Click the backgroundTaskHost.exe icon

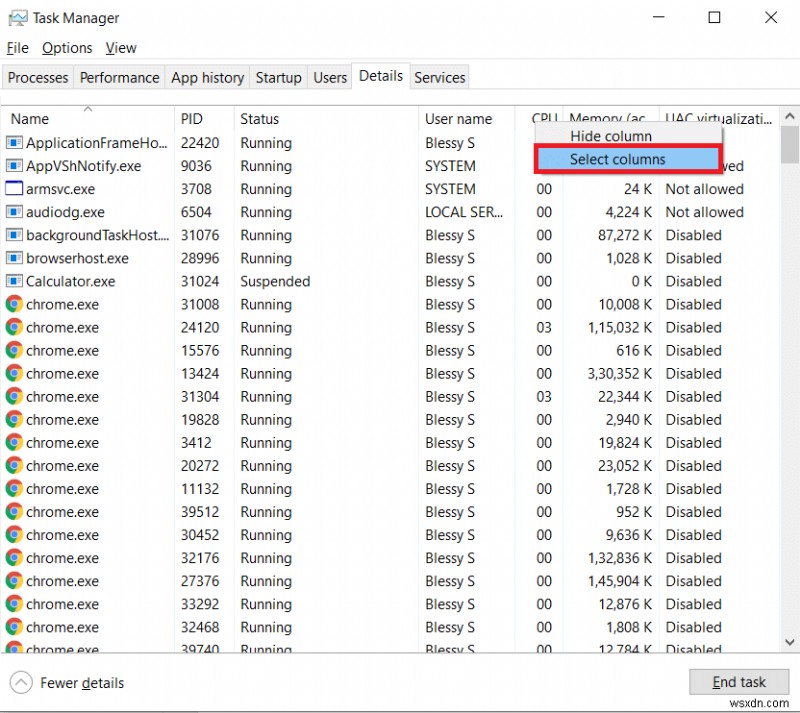tap(13, 235)
